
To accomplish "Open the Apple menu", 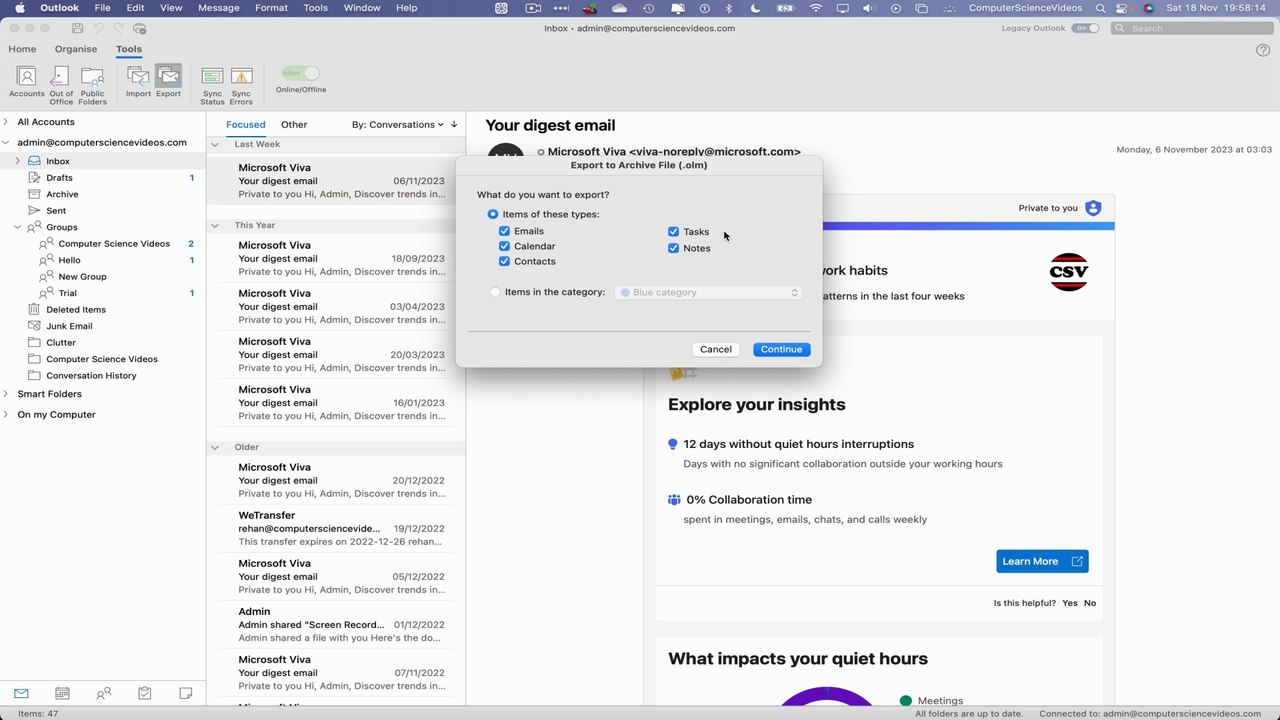I will click(19, 8).
